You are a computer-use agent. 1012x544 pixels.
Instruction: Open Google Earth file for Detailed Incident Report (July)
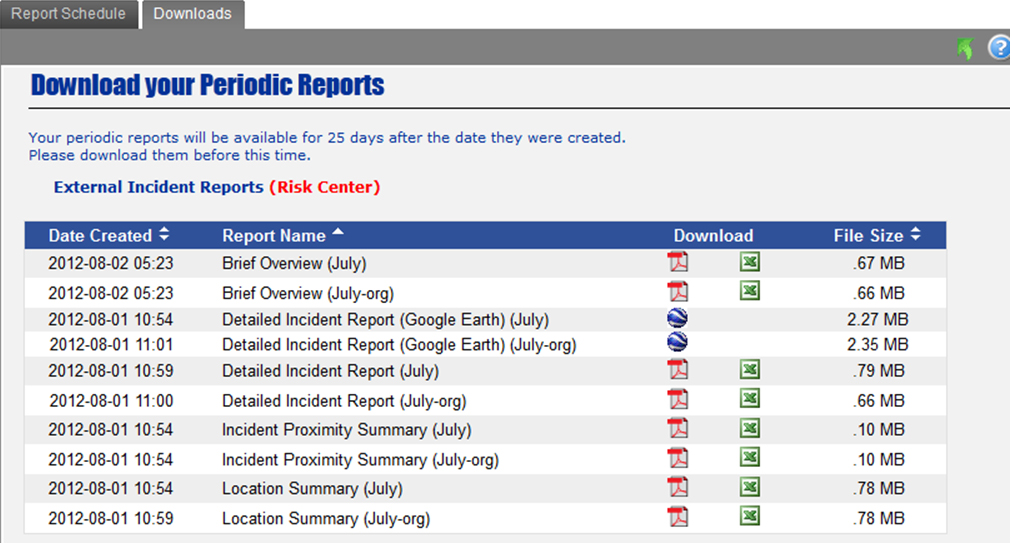pos(678,319)
